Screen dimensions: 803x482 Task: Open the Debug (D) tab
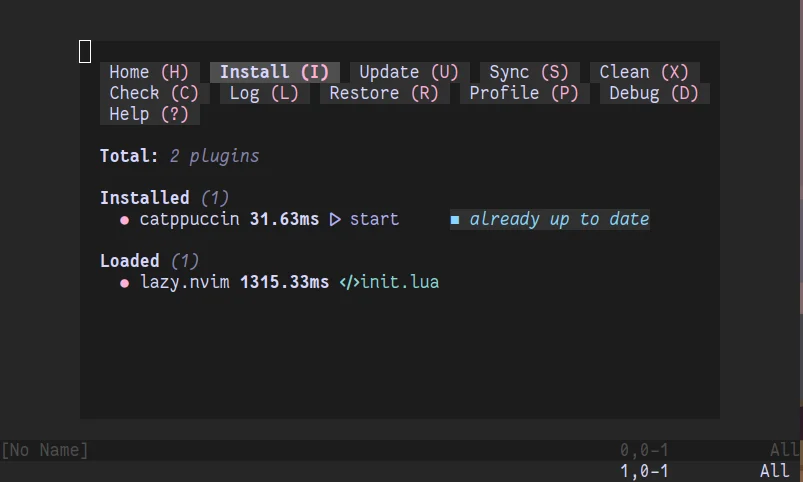[654, 93]
